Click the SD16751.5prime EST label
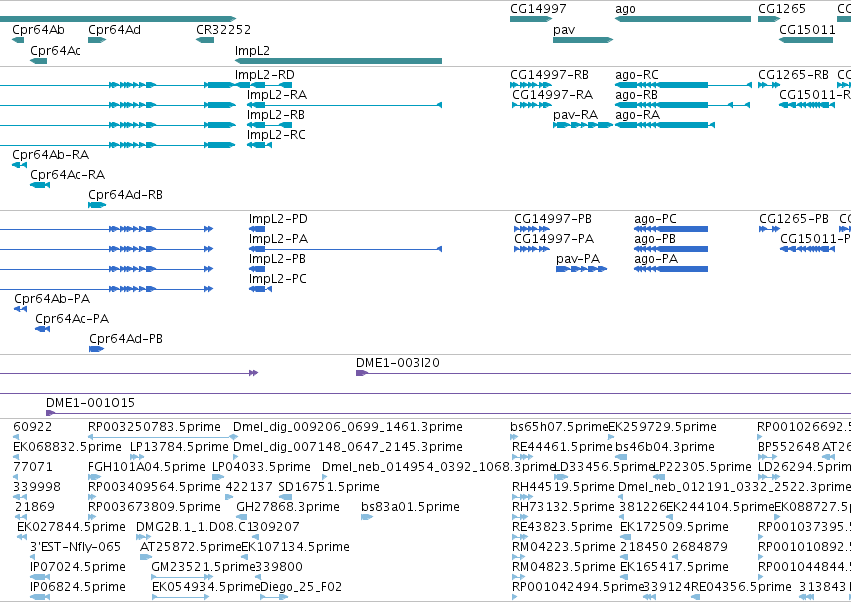The height and width of the screenshot is (602, 851). [x=329, y=487]
